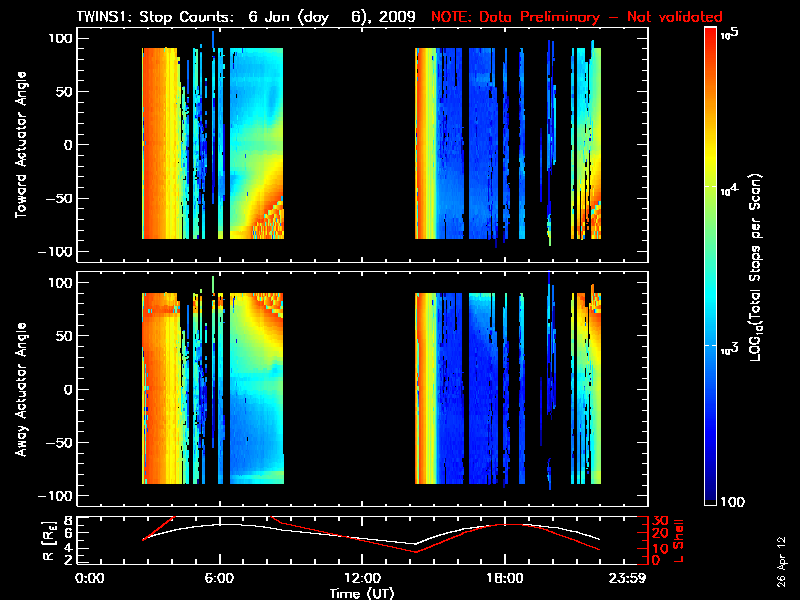800x600 pixels.
Task: Click the plot title 'TWINS1: Stop Counts'
Action: pyautogui.click(x=157, y=17)
